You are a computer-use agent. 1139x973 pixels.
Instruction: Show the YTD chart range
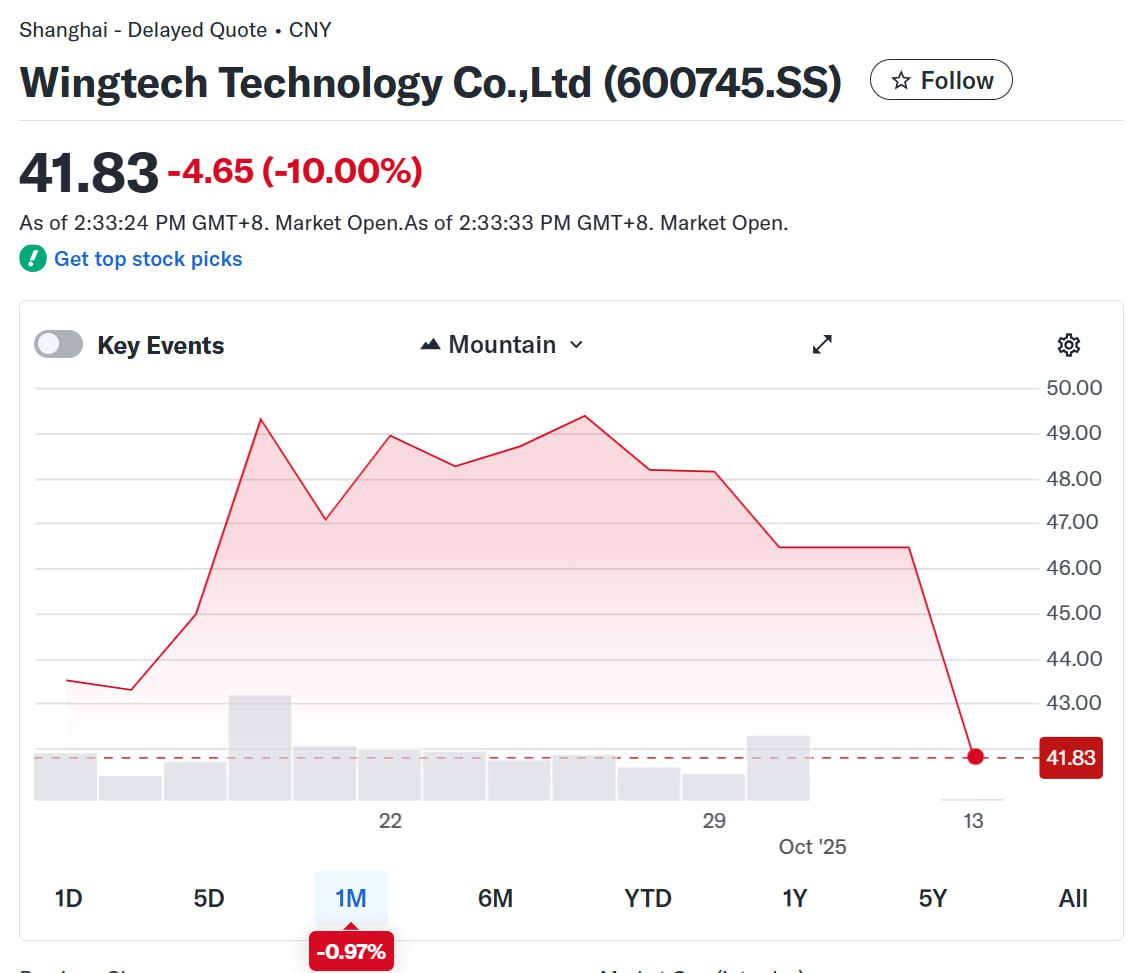click(648, 898)
